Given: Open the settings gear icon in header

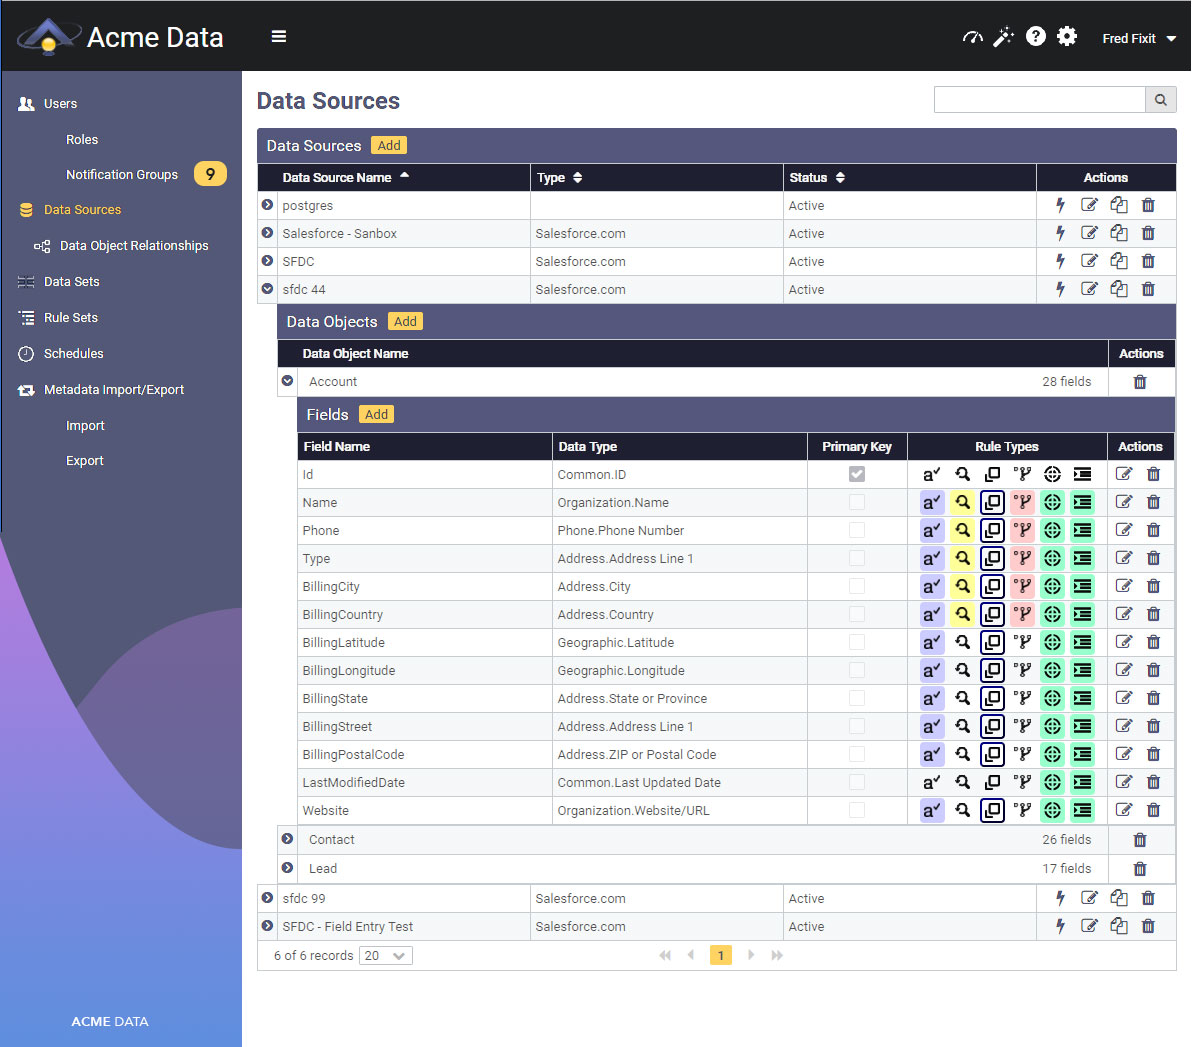Looking at the screenshot, I should click(1067, 37).
